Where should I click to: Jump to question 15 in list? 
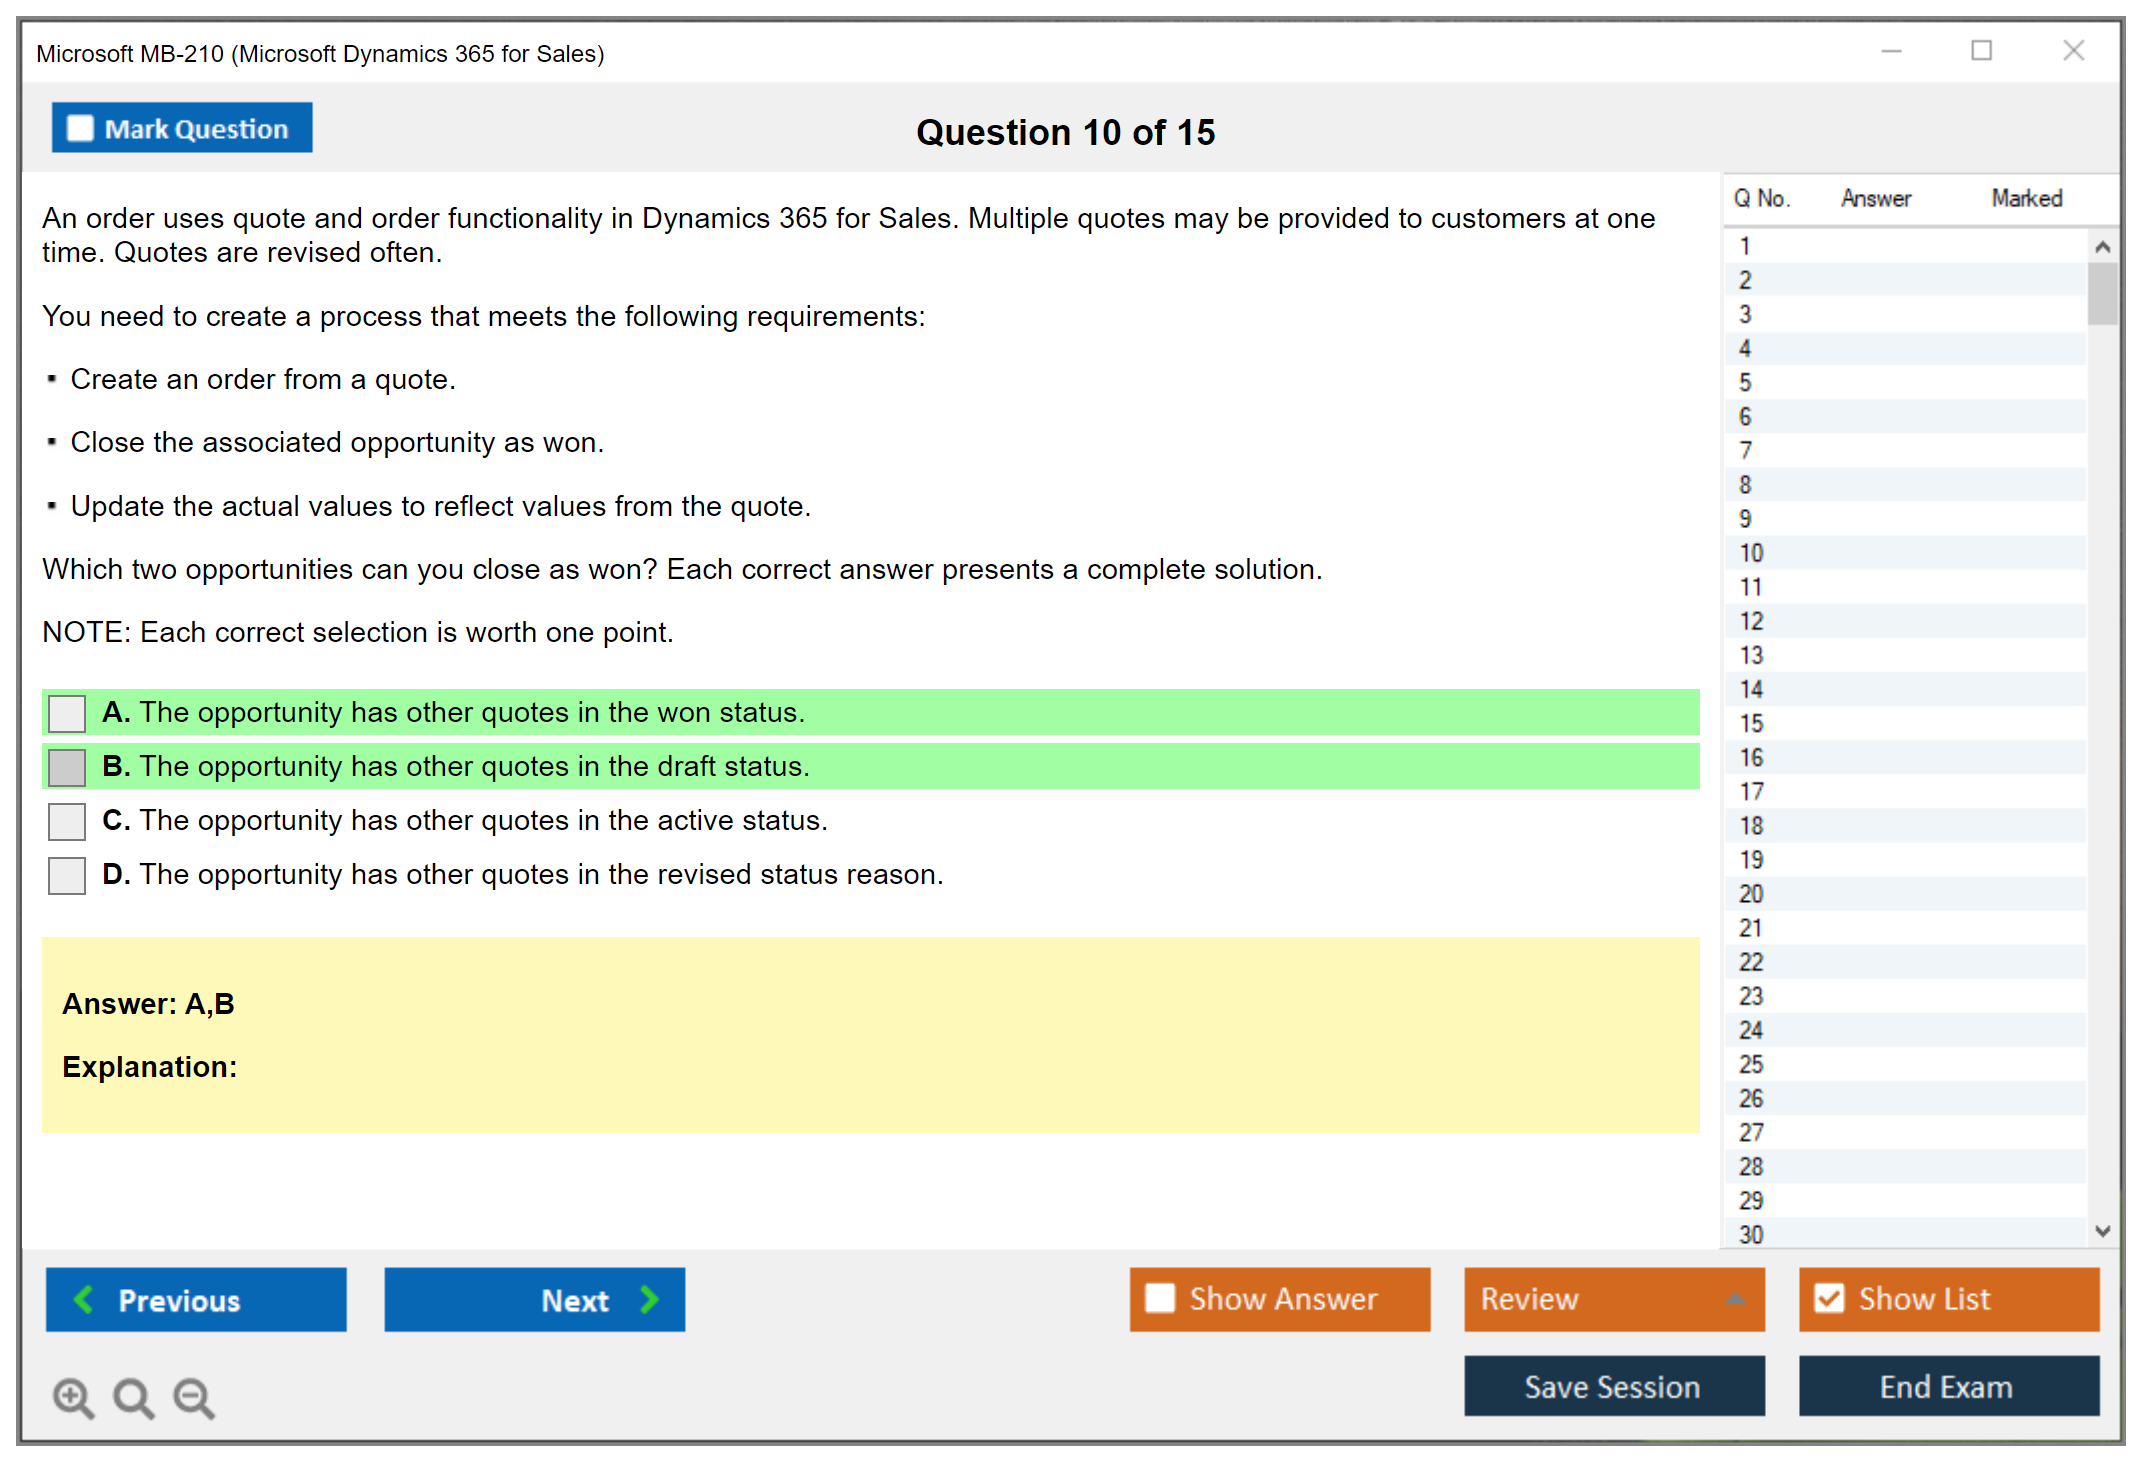(x=1751, y=723)
